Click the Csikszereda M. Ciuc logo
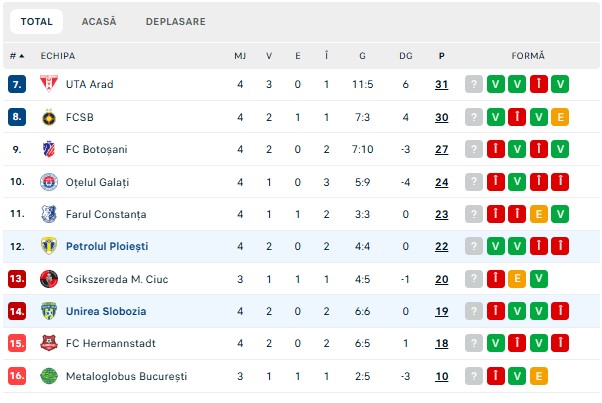 48,279
